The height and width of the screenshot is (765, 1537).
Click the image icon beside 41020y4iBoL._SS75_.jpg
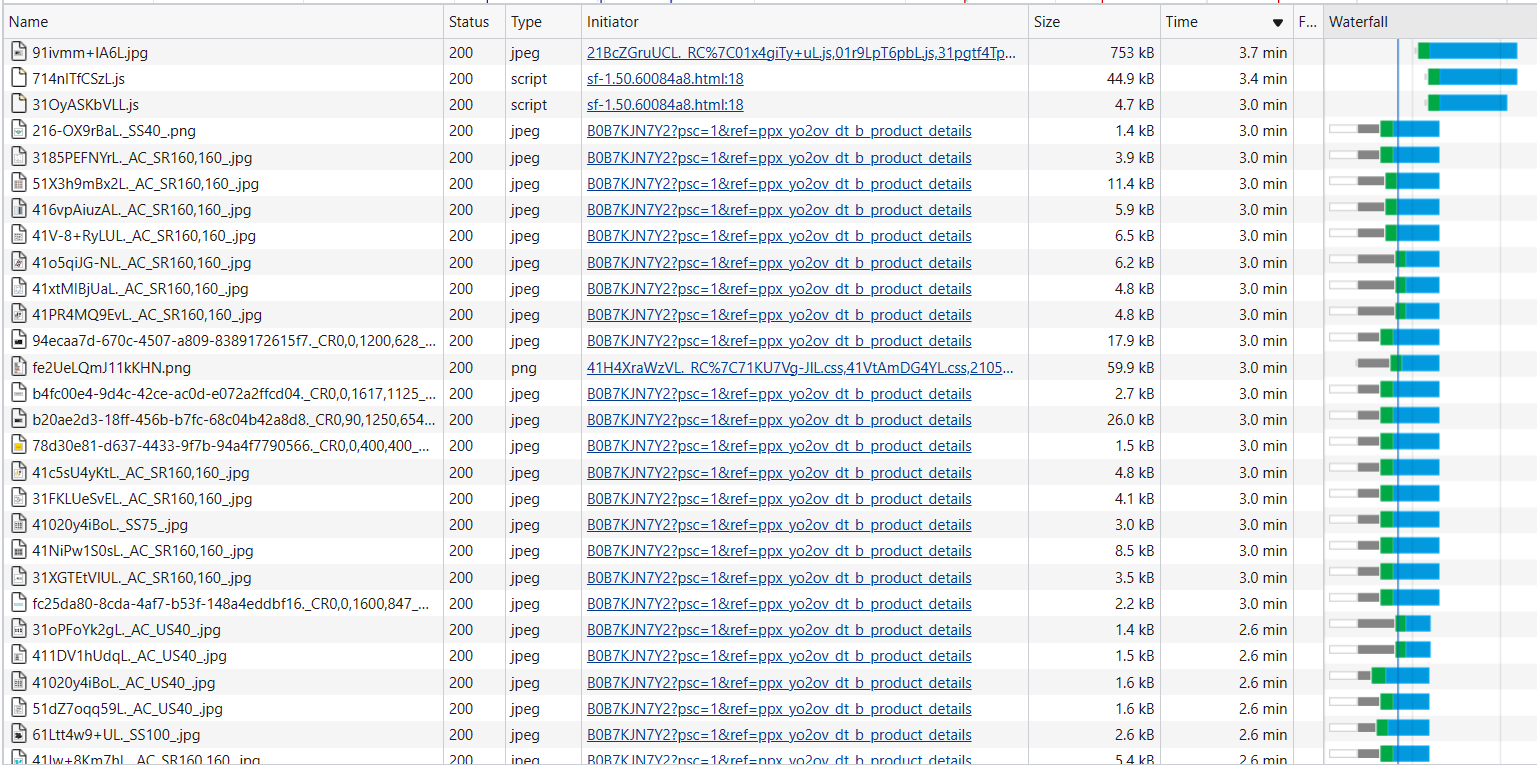pos(18,524)
